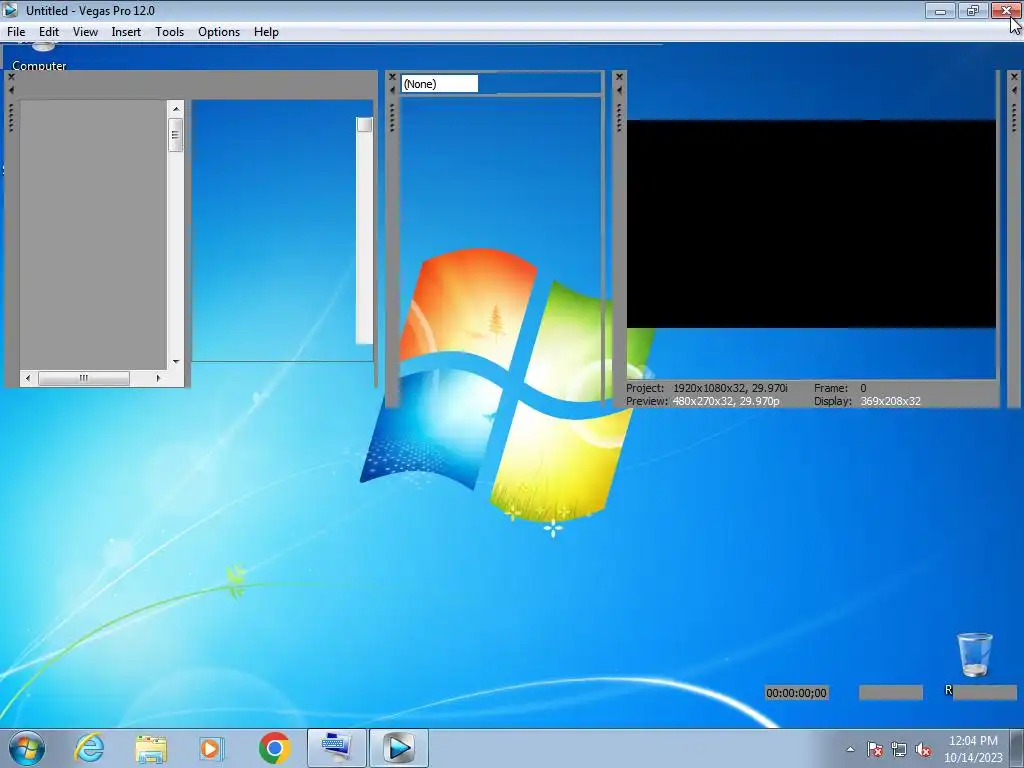Click the clock showing 12:04 PM
Viewport: 1024px width, 768px height.
click(x=973, y=741)
